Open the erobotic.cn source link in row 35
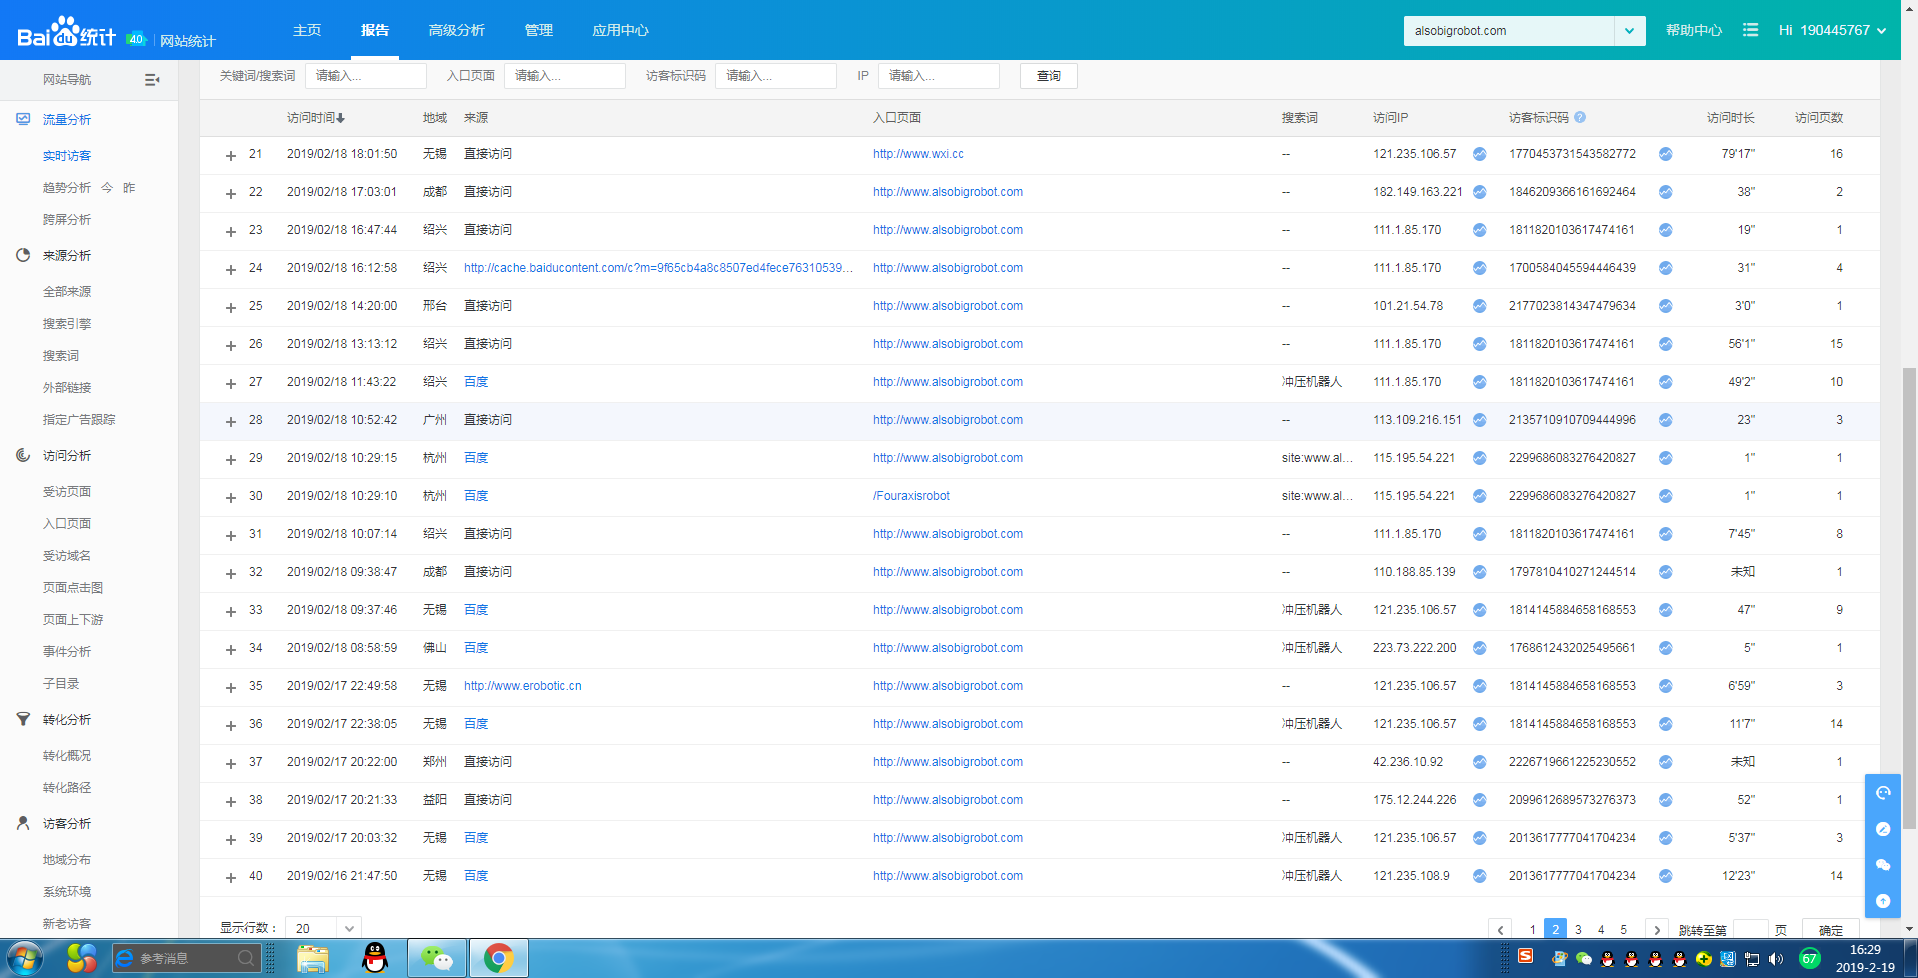The width and height of the screenshot is (1918, 978). [x=522, y=686]
